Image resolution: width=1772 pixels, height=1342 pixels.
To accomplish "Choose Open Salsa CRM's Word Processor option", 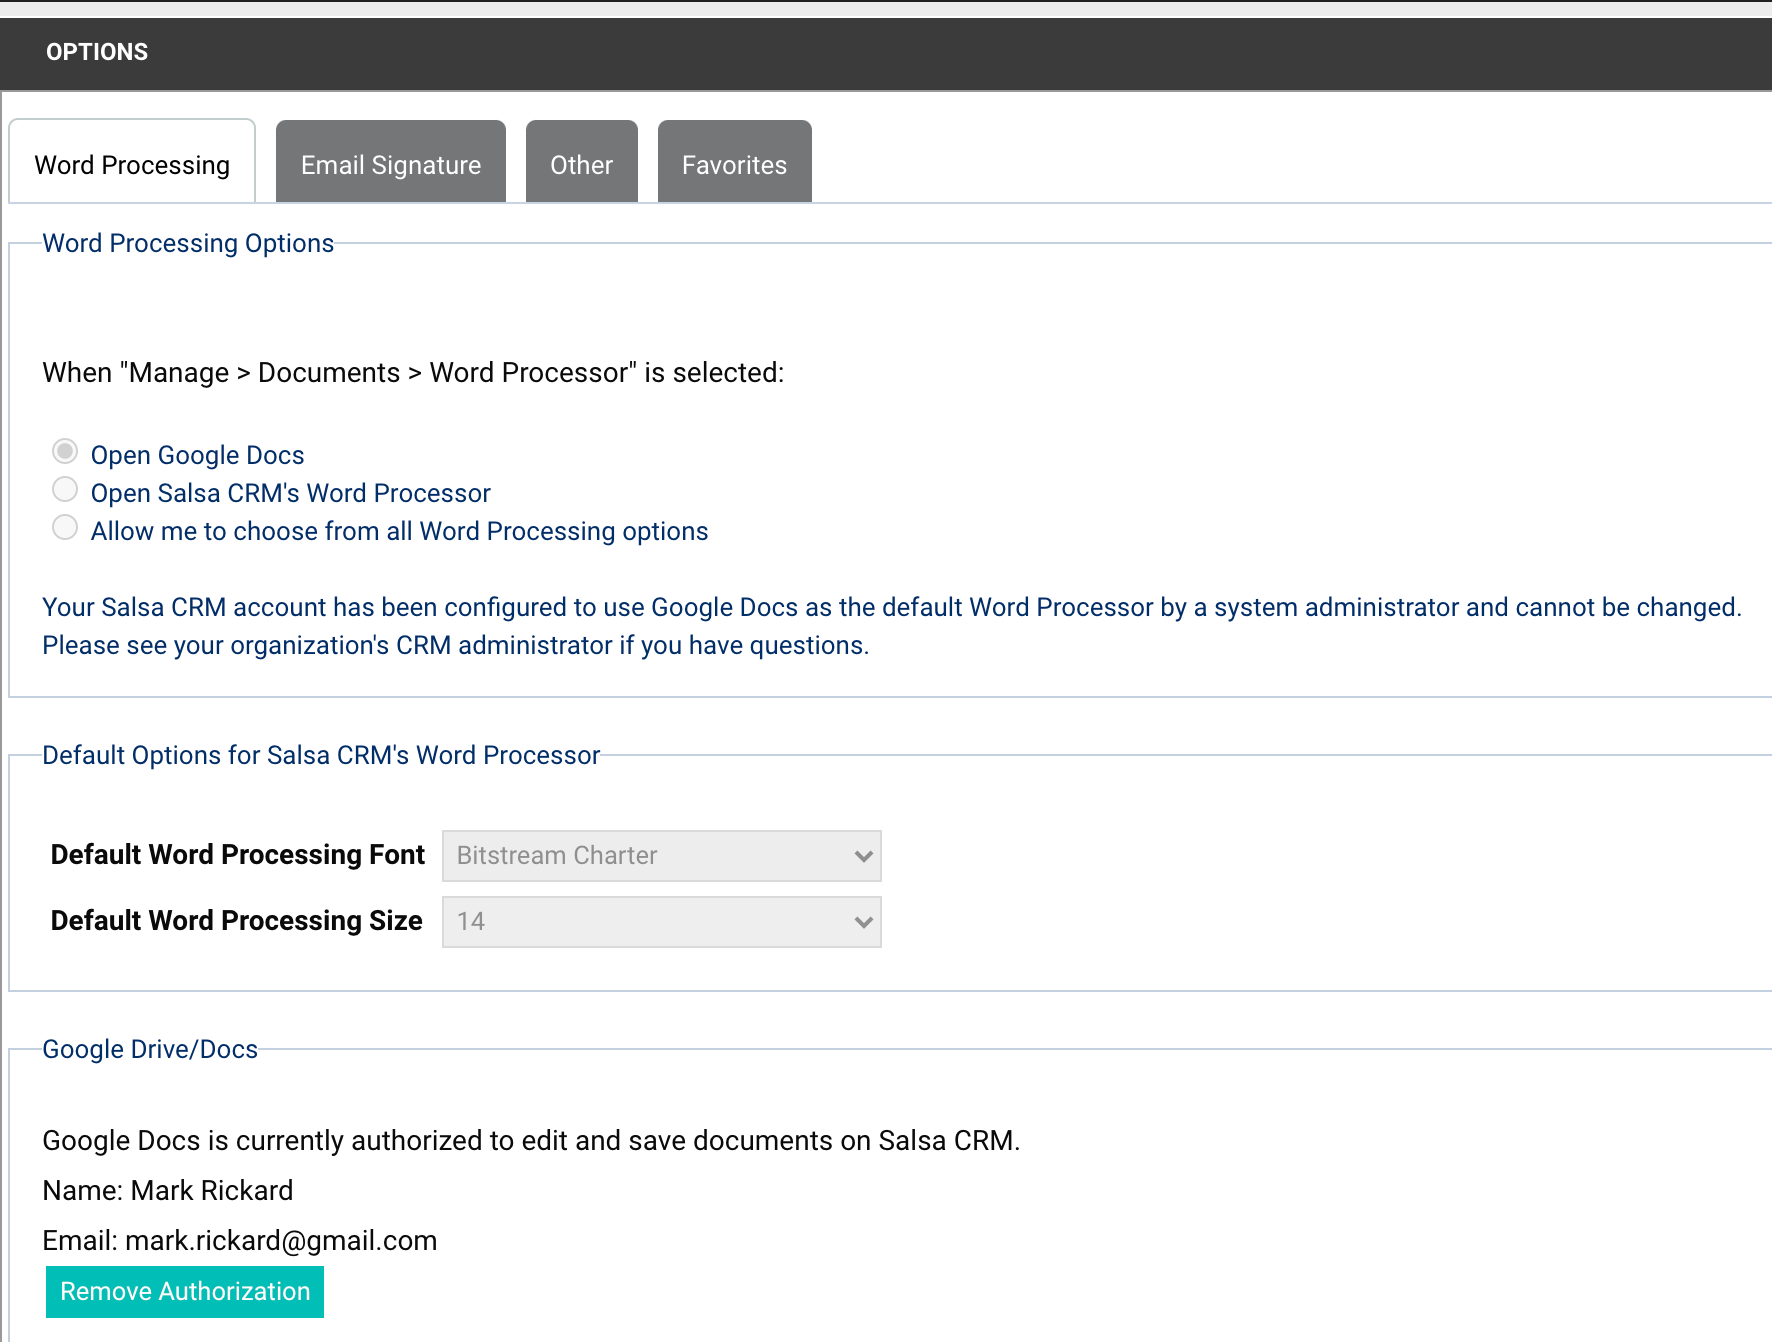I will [x=65, y=490].
